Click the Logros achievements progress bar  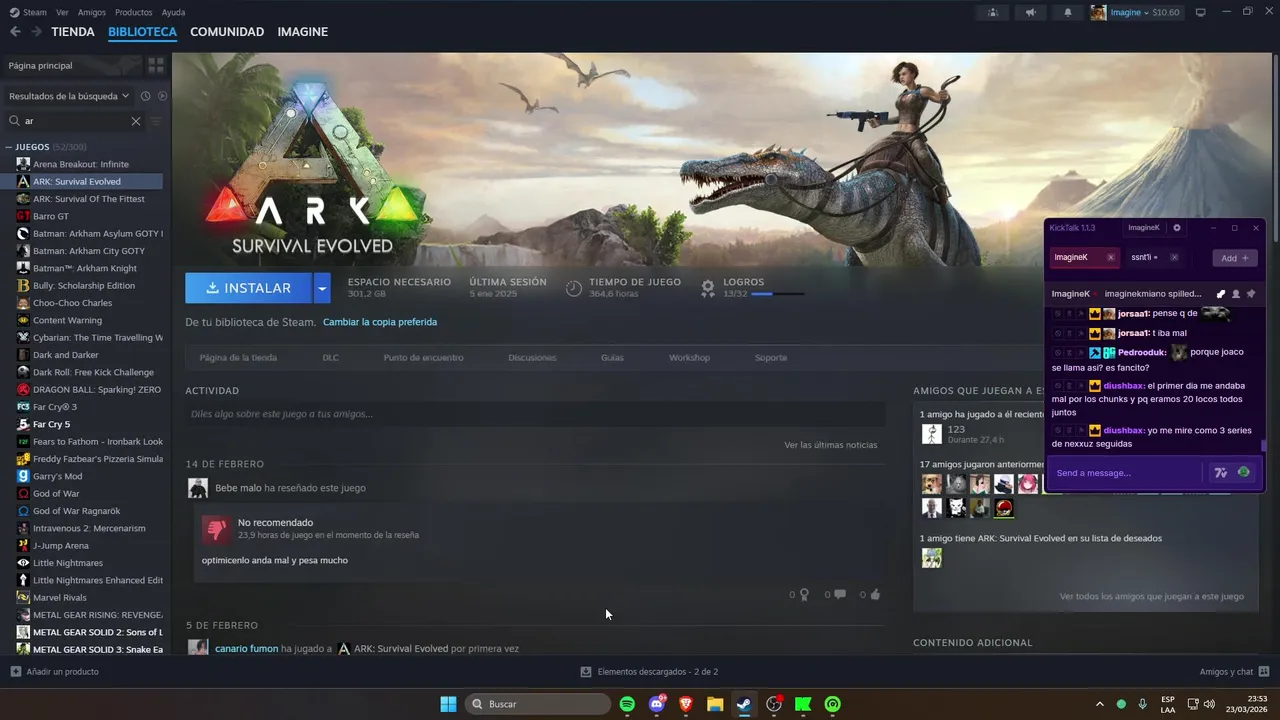coord(777,294)
